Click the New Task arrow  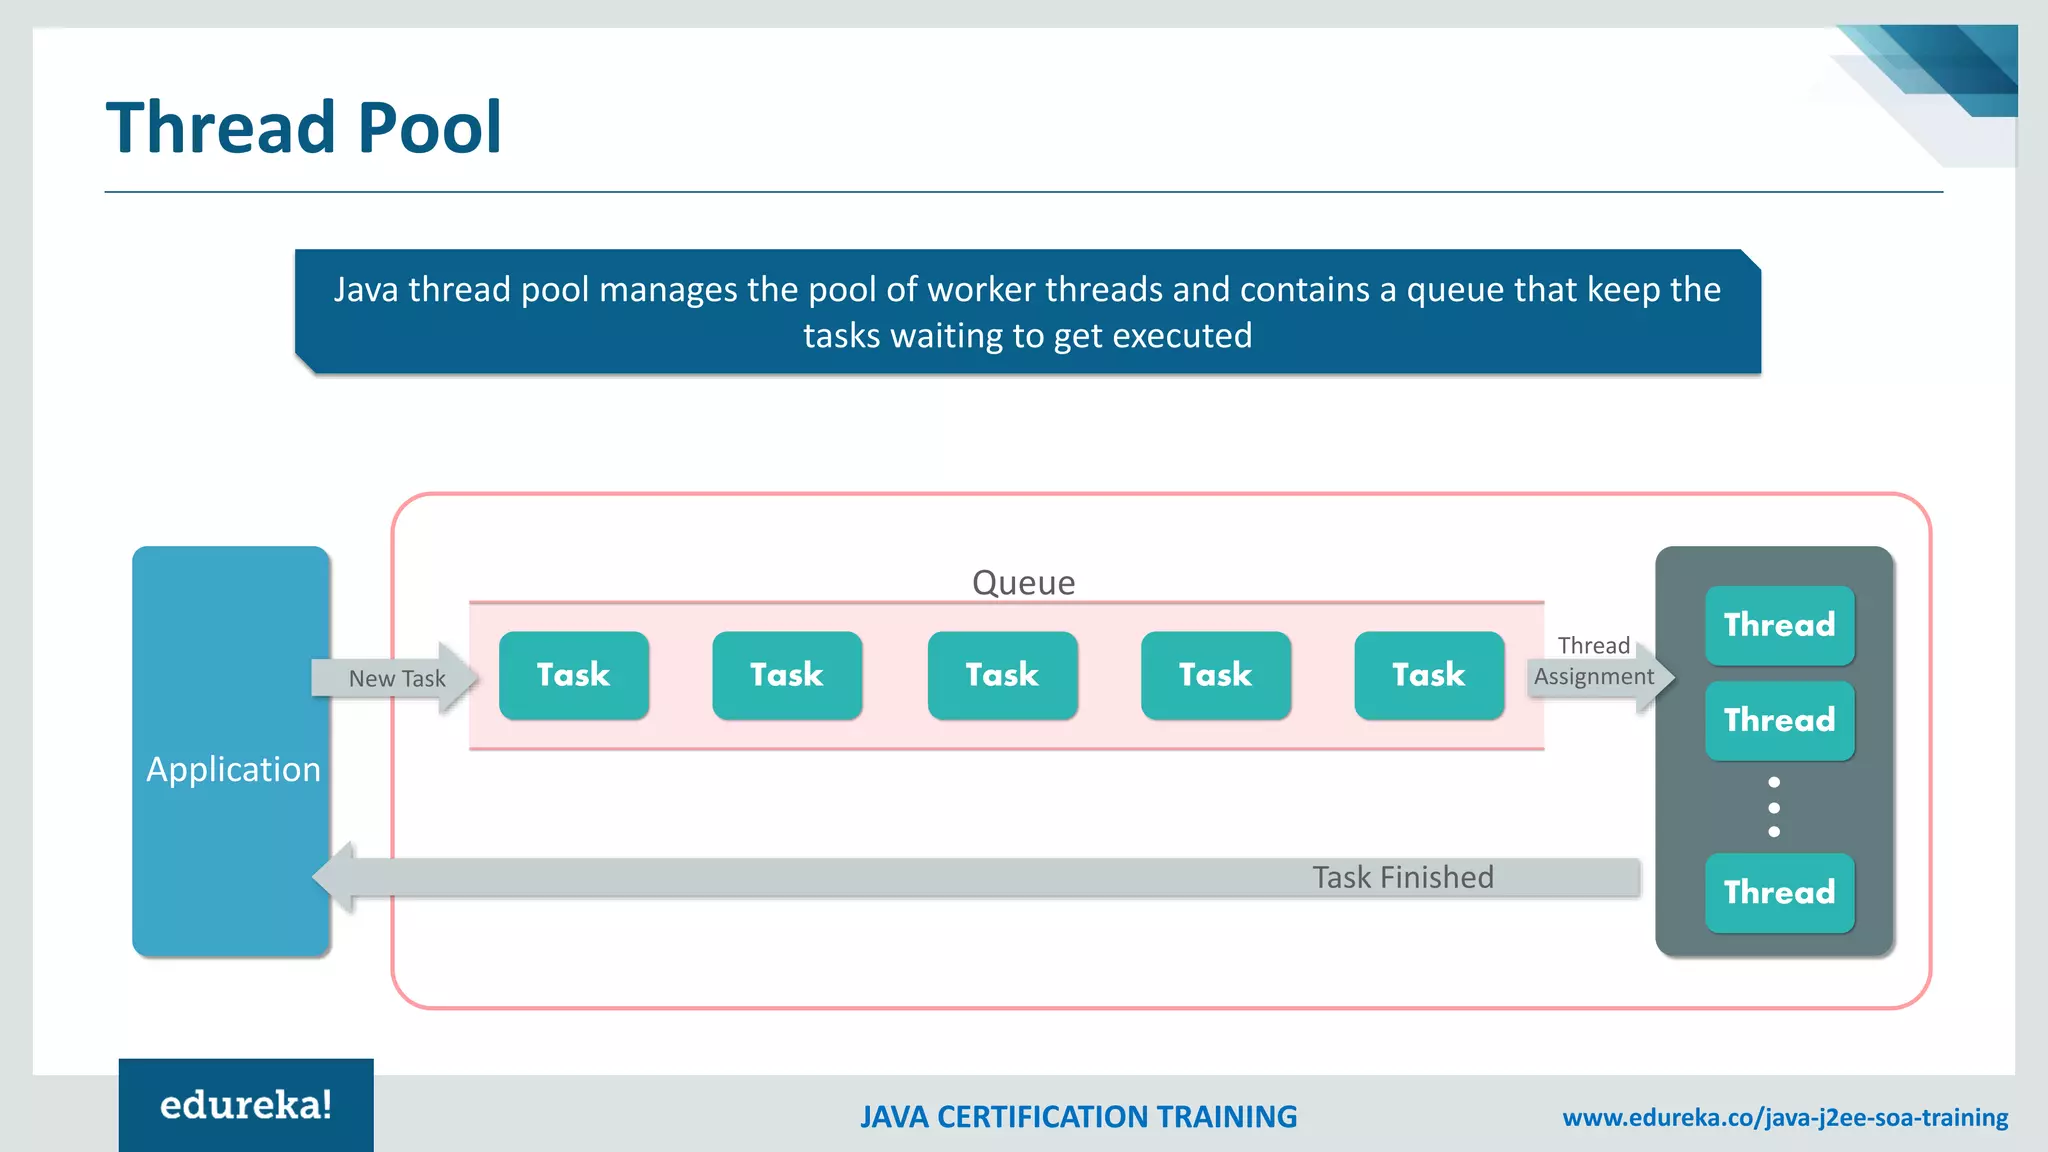pos(395,678)
